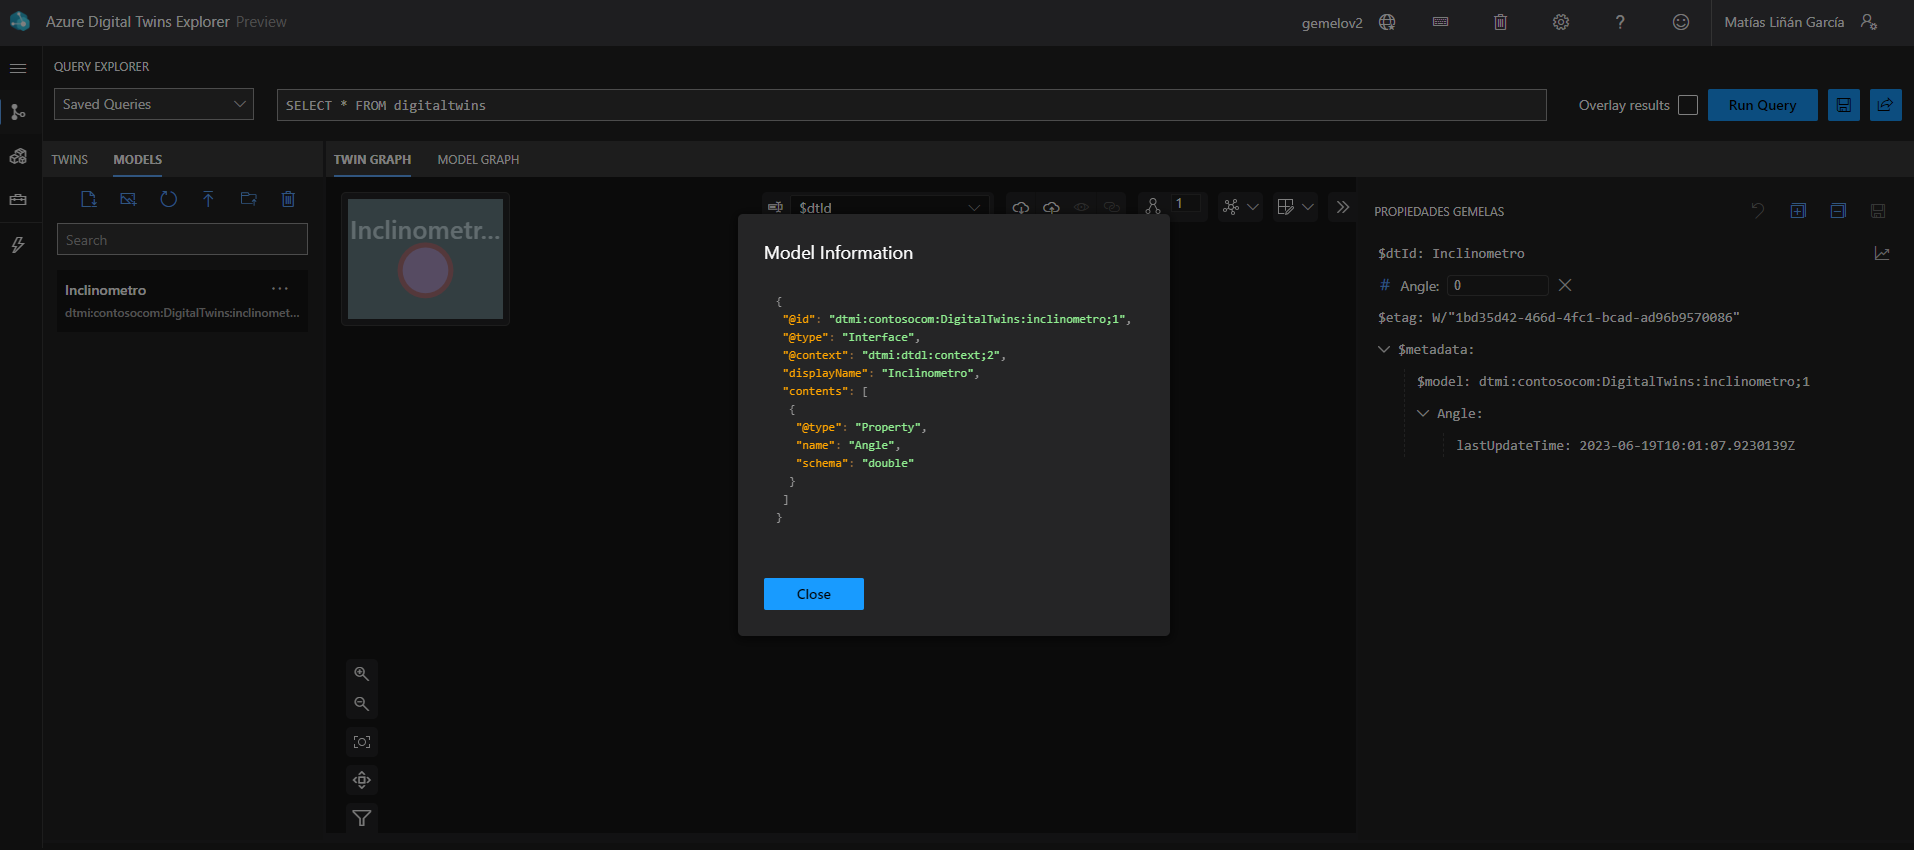
Task: Click the upload arrow icon in models toolbar
Action: (x=208, y=199)
